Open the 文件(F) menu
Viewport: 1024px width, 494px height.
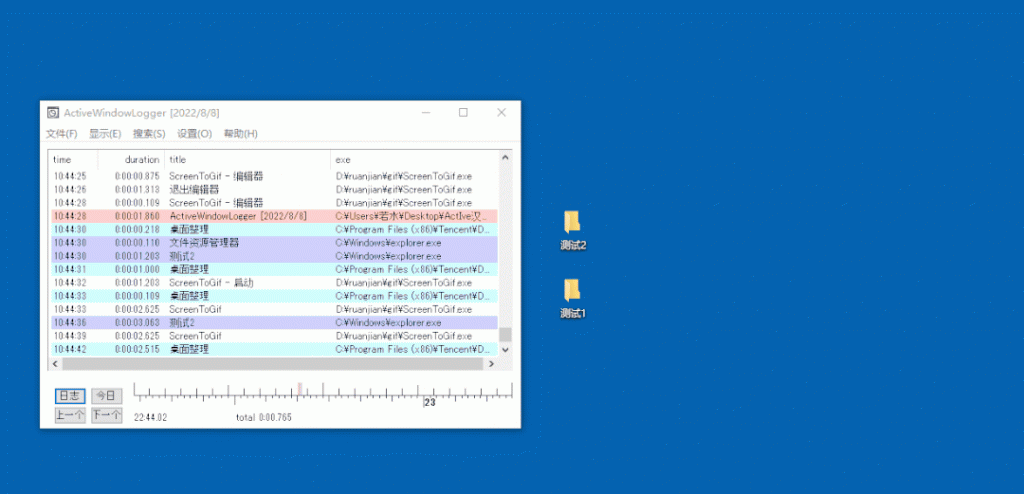61,133
